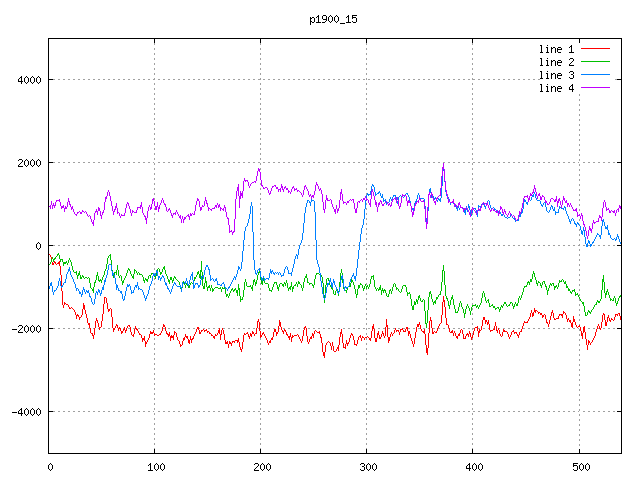This screenshot has width=640, height=480.
Task: Click the blue sample next to line 3
Action: 595,75
